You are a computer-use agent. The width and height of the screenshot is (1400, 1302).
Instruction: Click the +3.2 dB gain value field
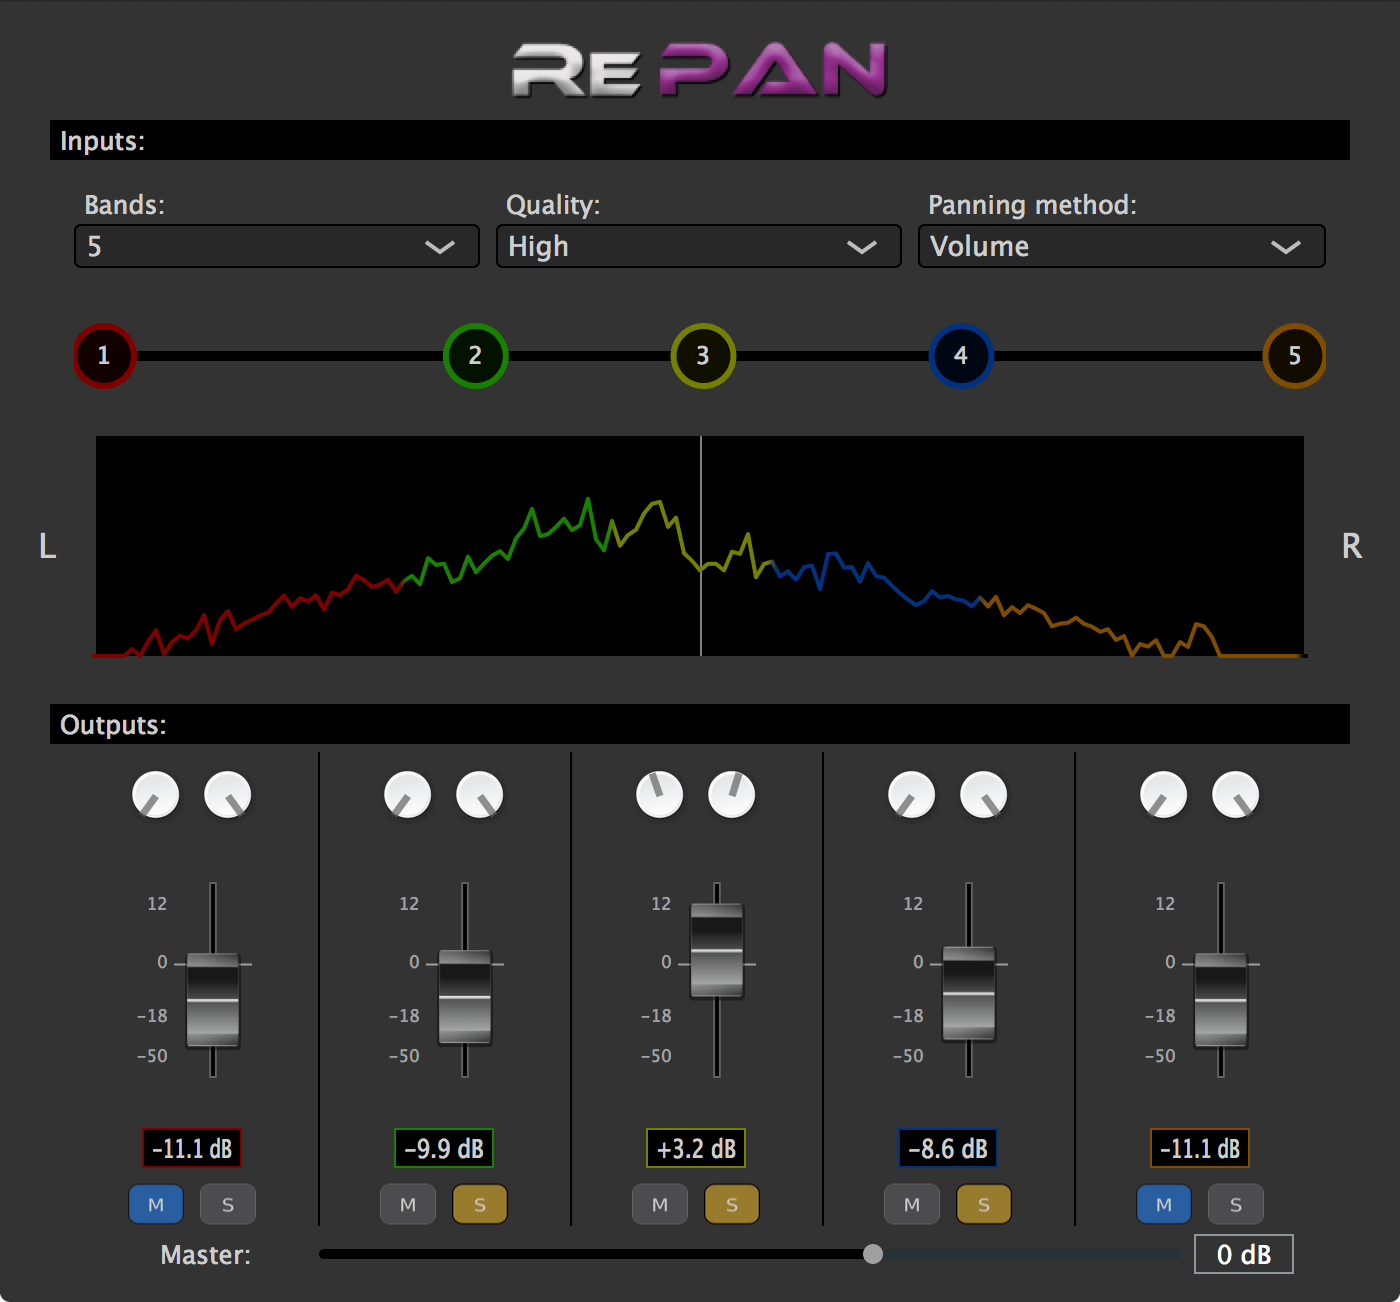pos(696,1148)
